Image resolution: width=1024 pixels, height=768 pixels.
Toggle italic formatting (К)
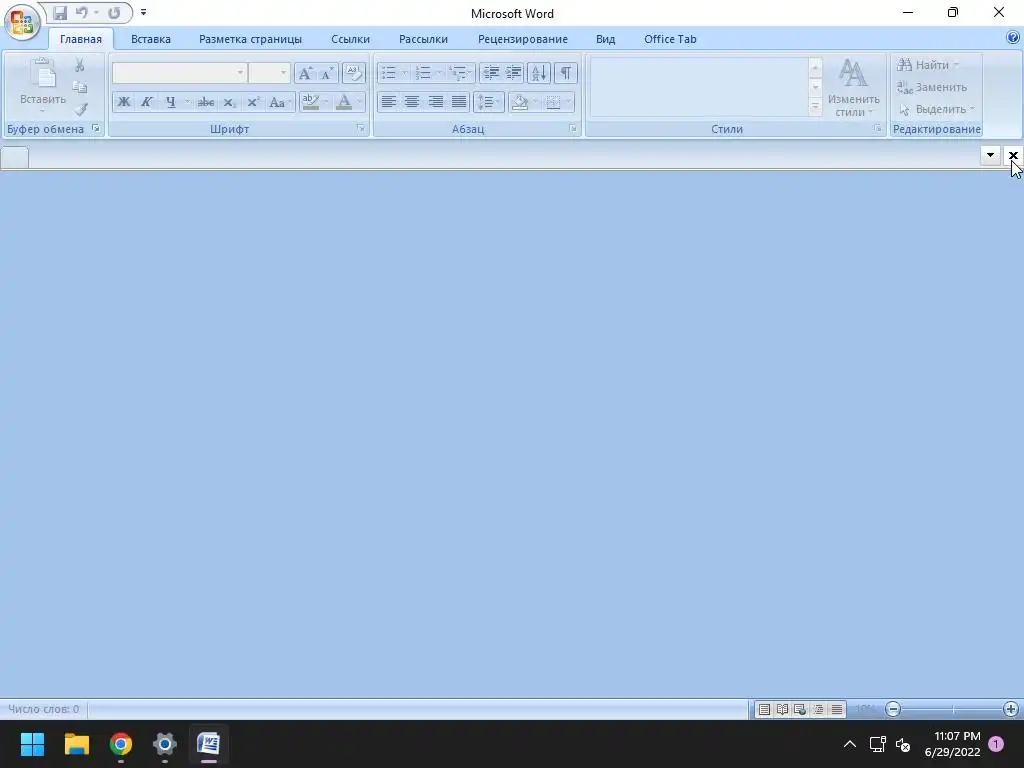tap(146, 102)
